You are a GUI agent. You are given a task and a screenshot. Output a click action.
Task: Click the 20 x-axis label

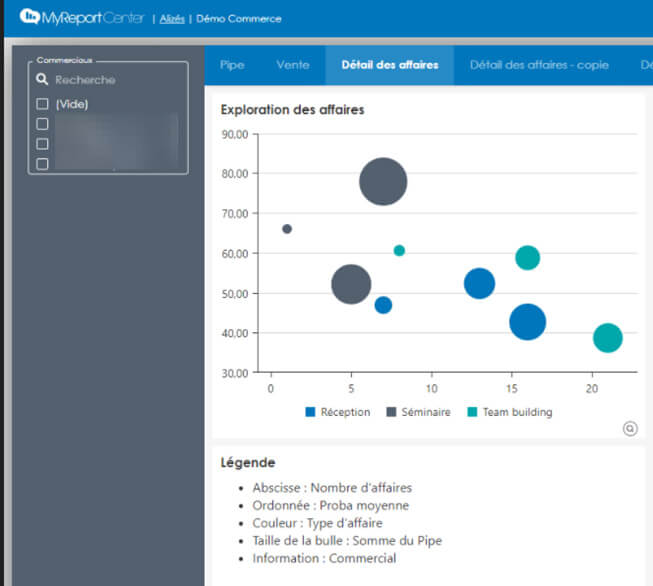(592, 389)
